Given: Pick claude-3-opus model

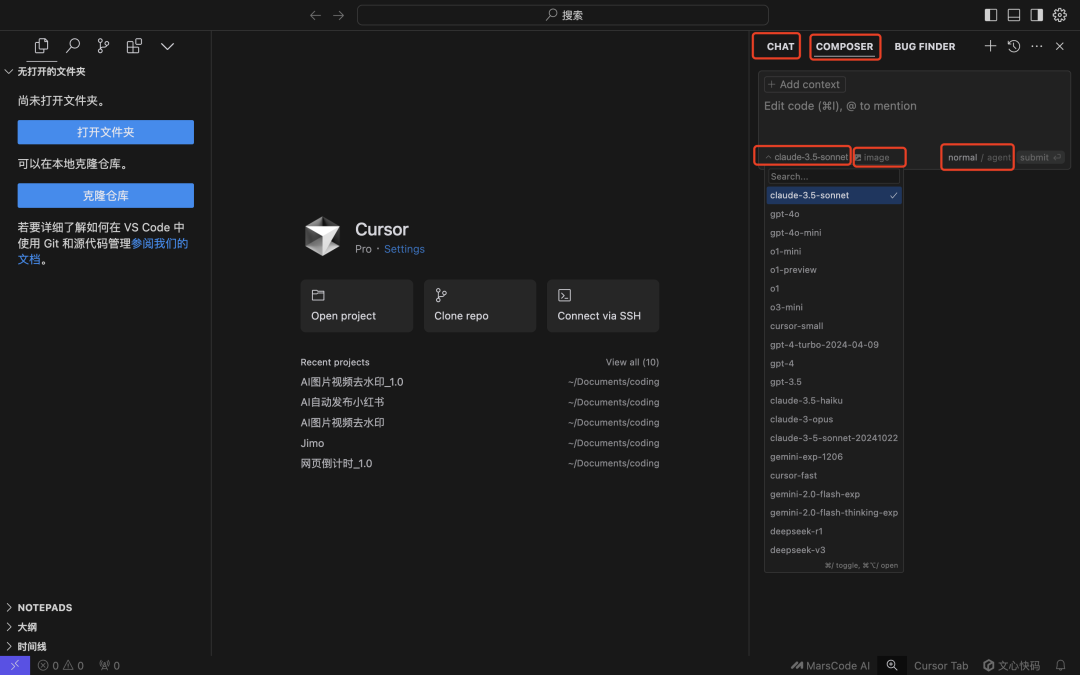Looking at the screenshot, I should pyautogui.click(x=833, y=419).
